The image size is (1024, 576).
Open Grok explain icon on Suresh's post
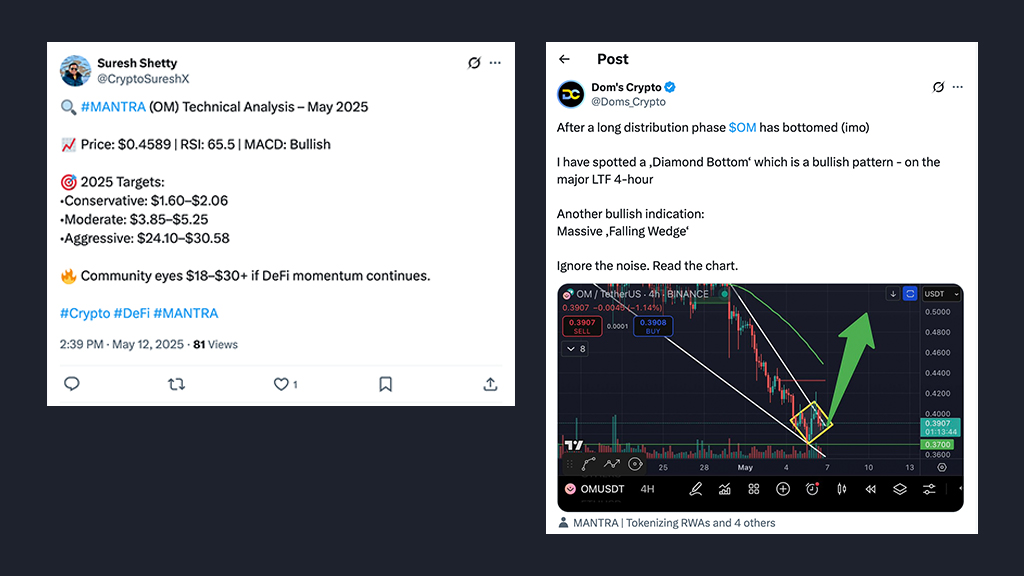pos(474,63)
